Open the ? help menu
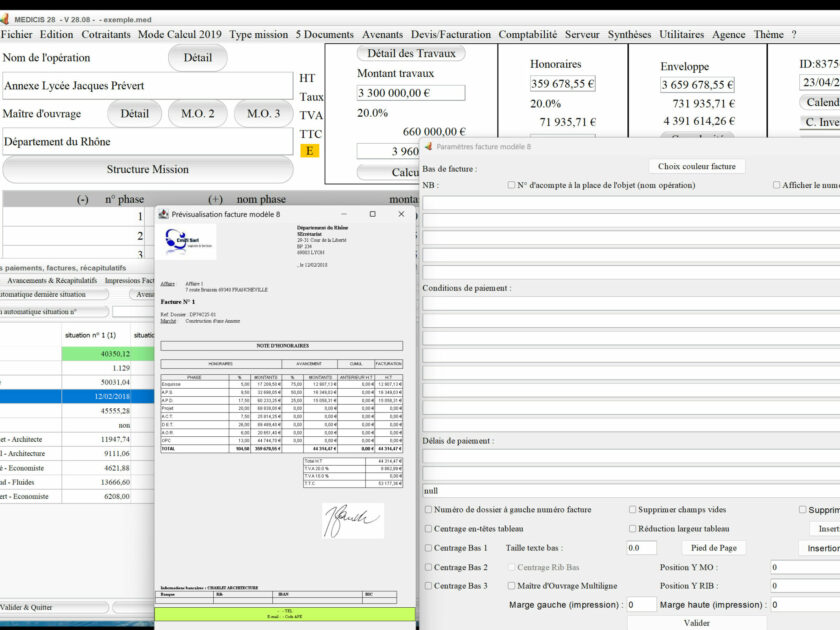Screen dimensions: 840x630 pyautogui.click(x=794, y=34)
